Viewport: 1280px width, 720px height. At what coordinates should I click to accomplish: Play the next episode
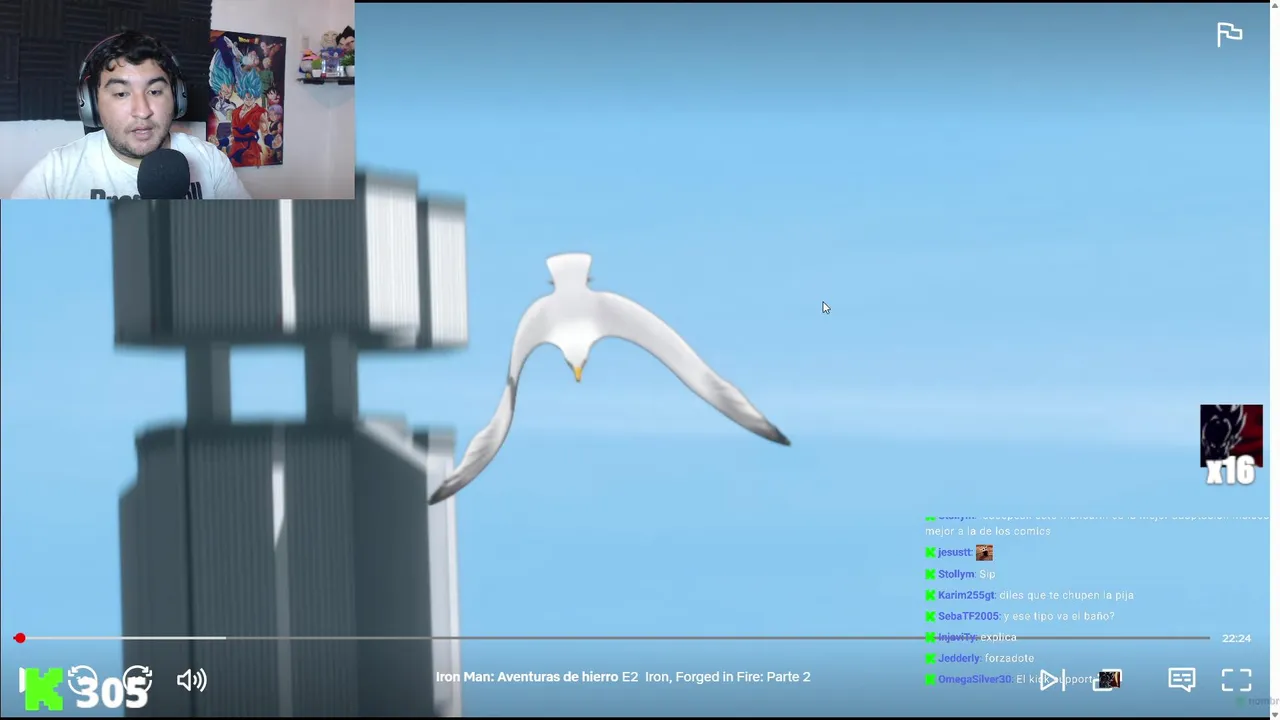click(1051, 680)
